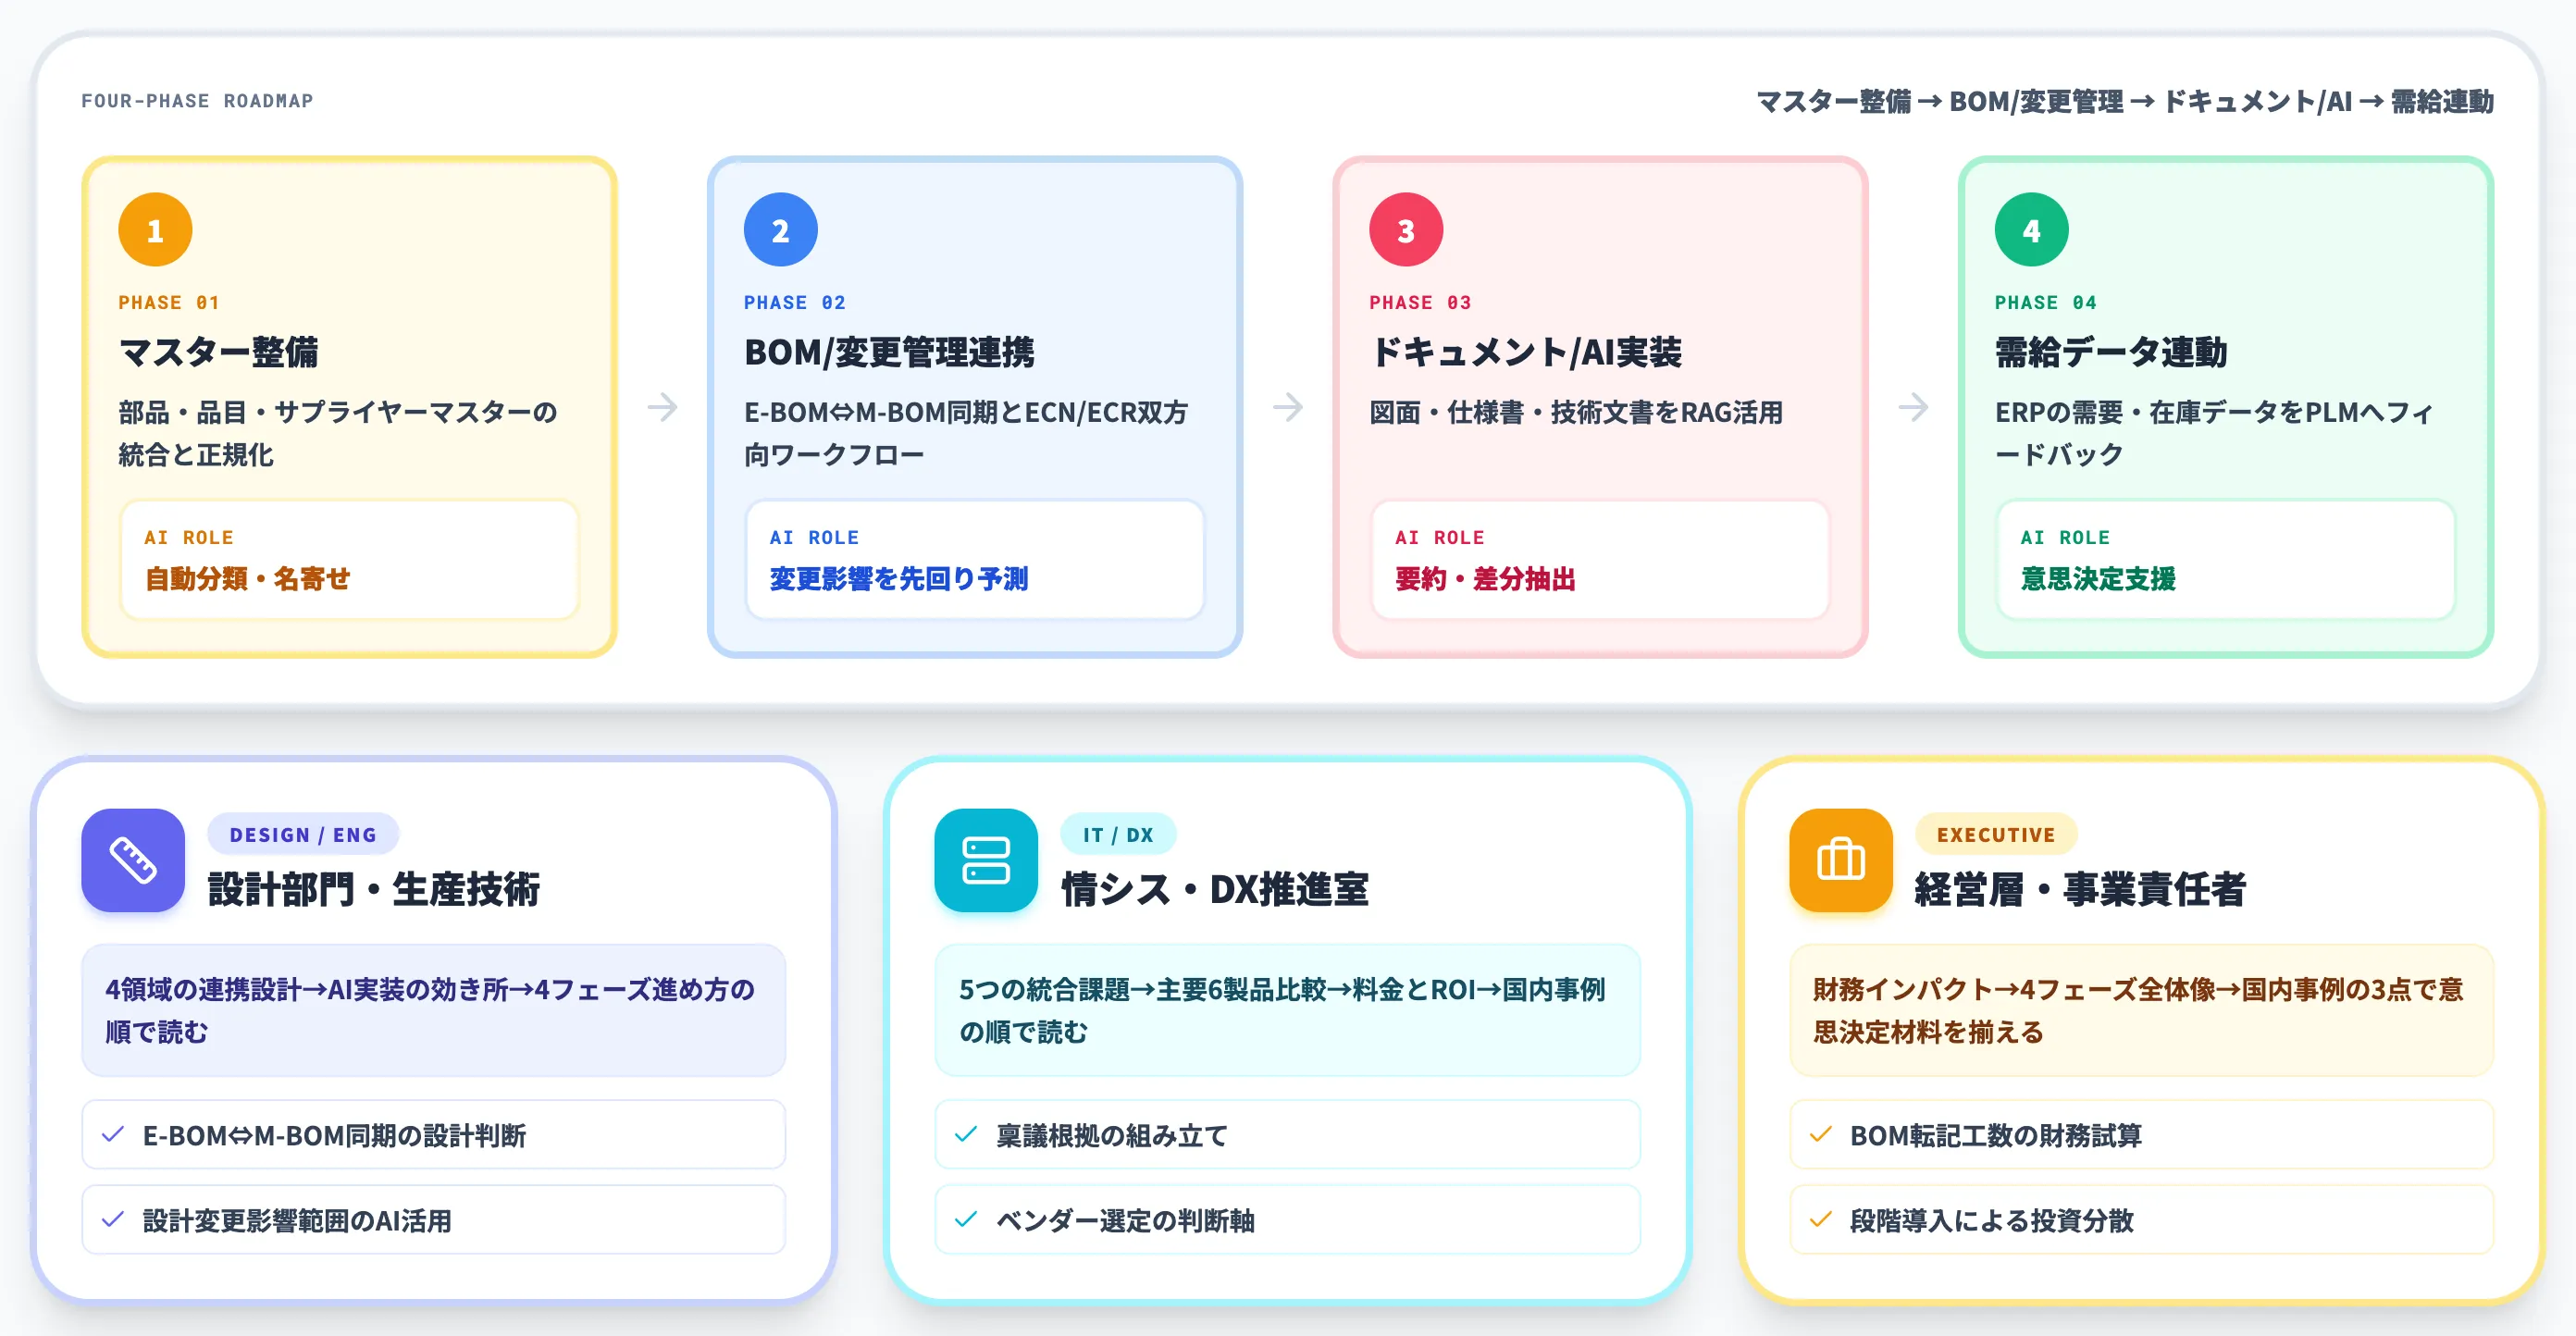The image size is (2576, 1336).
Task: Click checkmark beside ベンダー選定の判断軸
Action: pos(966,1219)
